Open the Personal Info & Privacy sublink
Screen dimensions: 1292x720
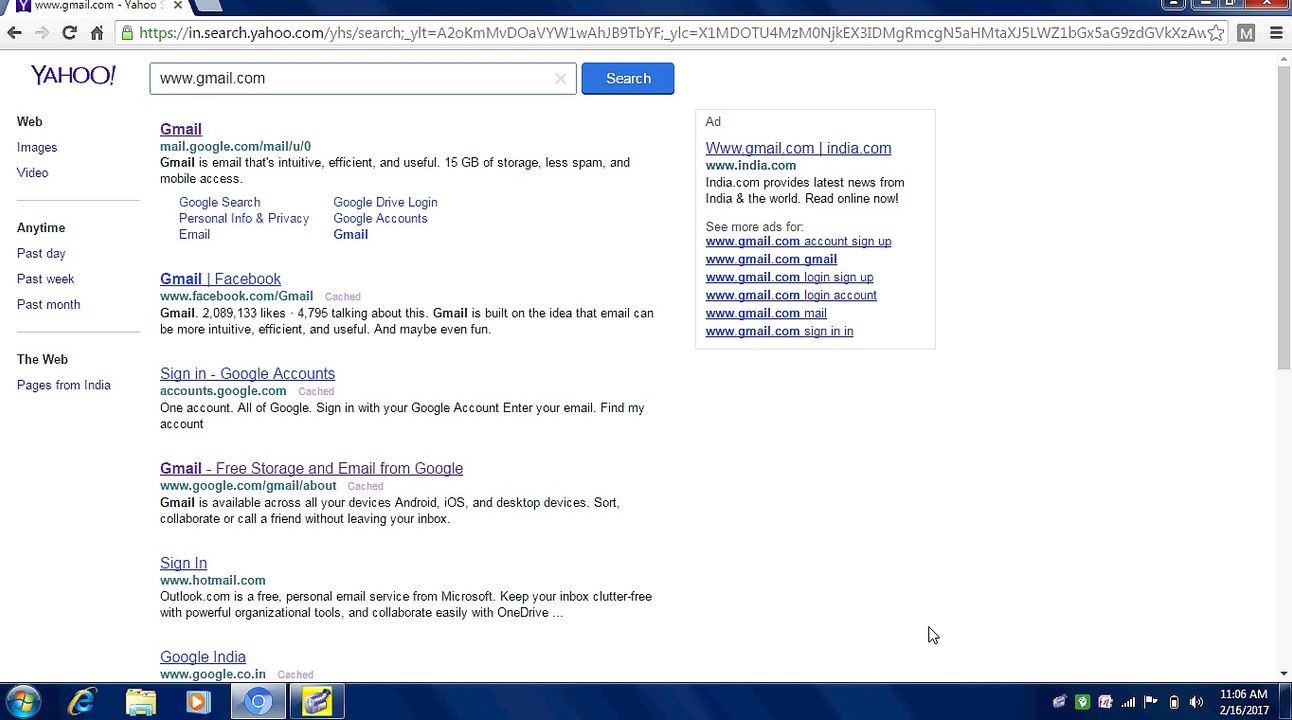point(243,218)
